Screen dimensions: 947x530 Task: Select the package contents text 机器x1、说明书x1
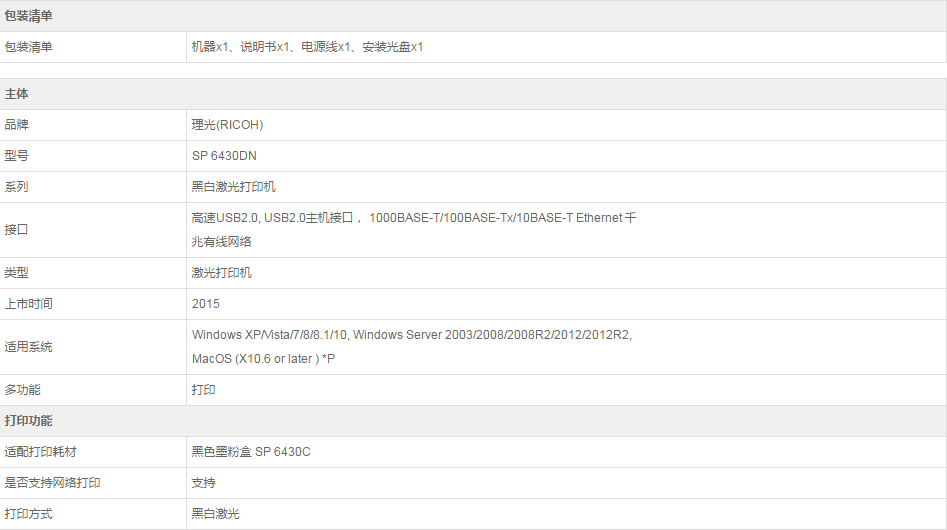click(307, 47)
